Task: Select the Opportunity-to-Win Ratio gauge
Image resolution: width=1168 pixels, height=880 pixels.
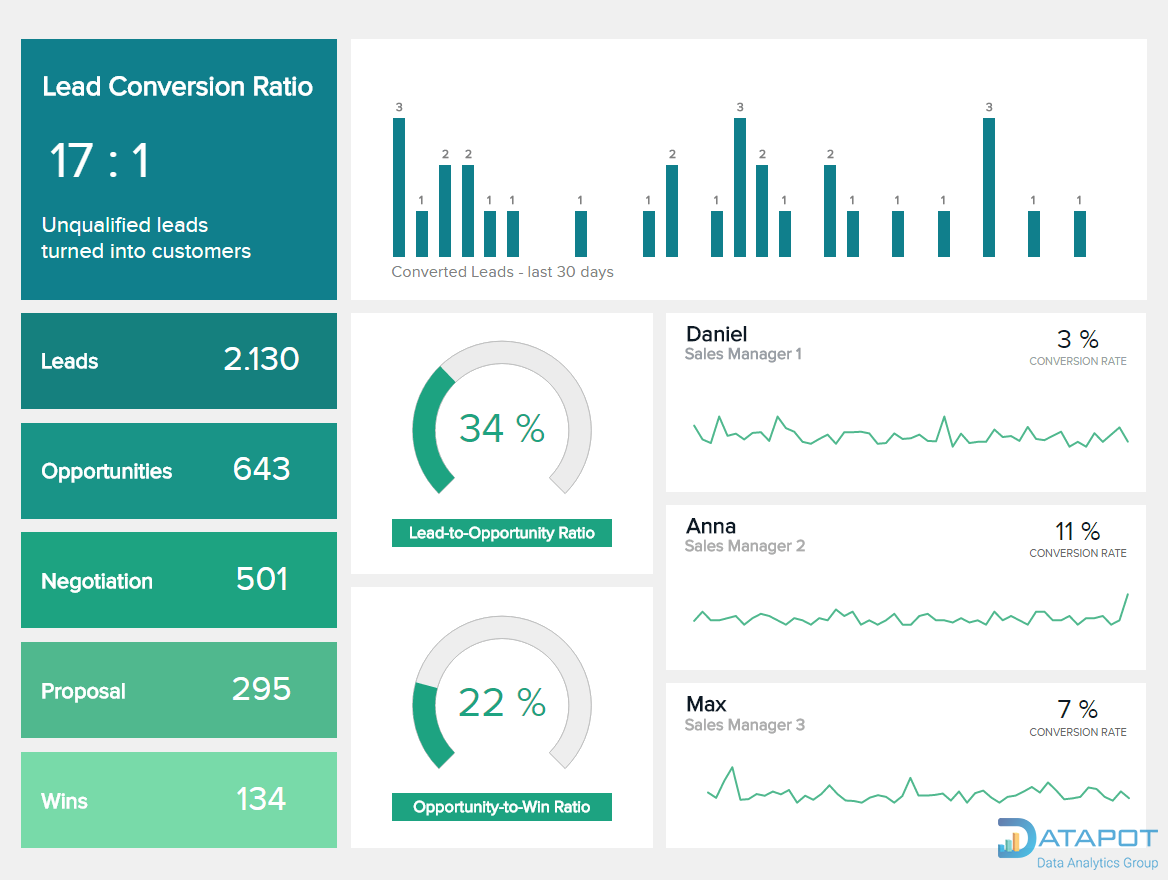Action: 501,705
